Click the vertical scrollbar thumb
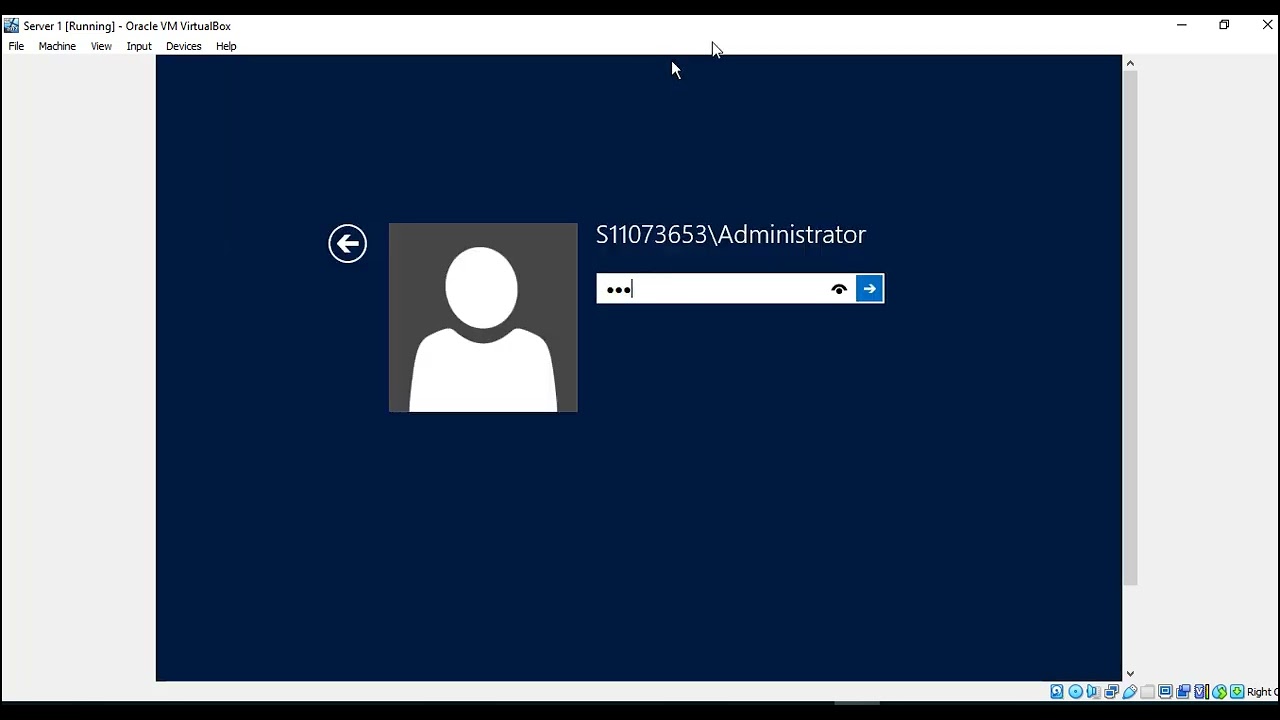The width and height of the screenshot is (1280, 720). click(x=1130, y=328)
